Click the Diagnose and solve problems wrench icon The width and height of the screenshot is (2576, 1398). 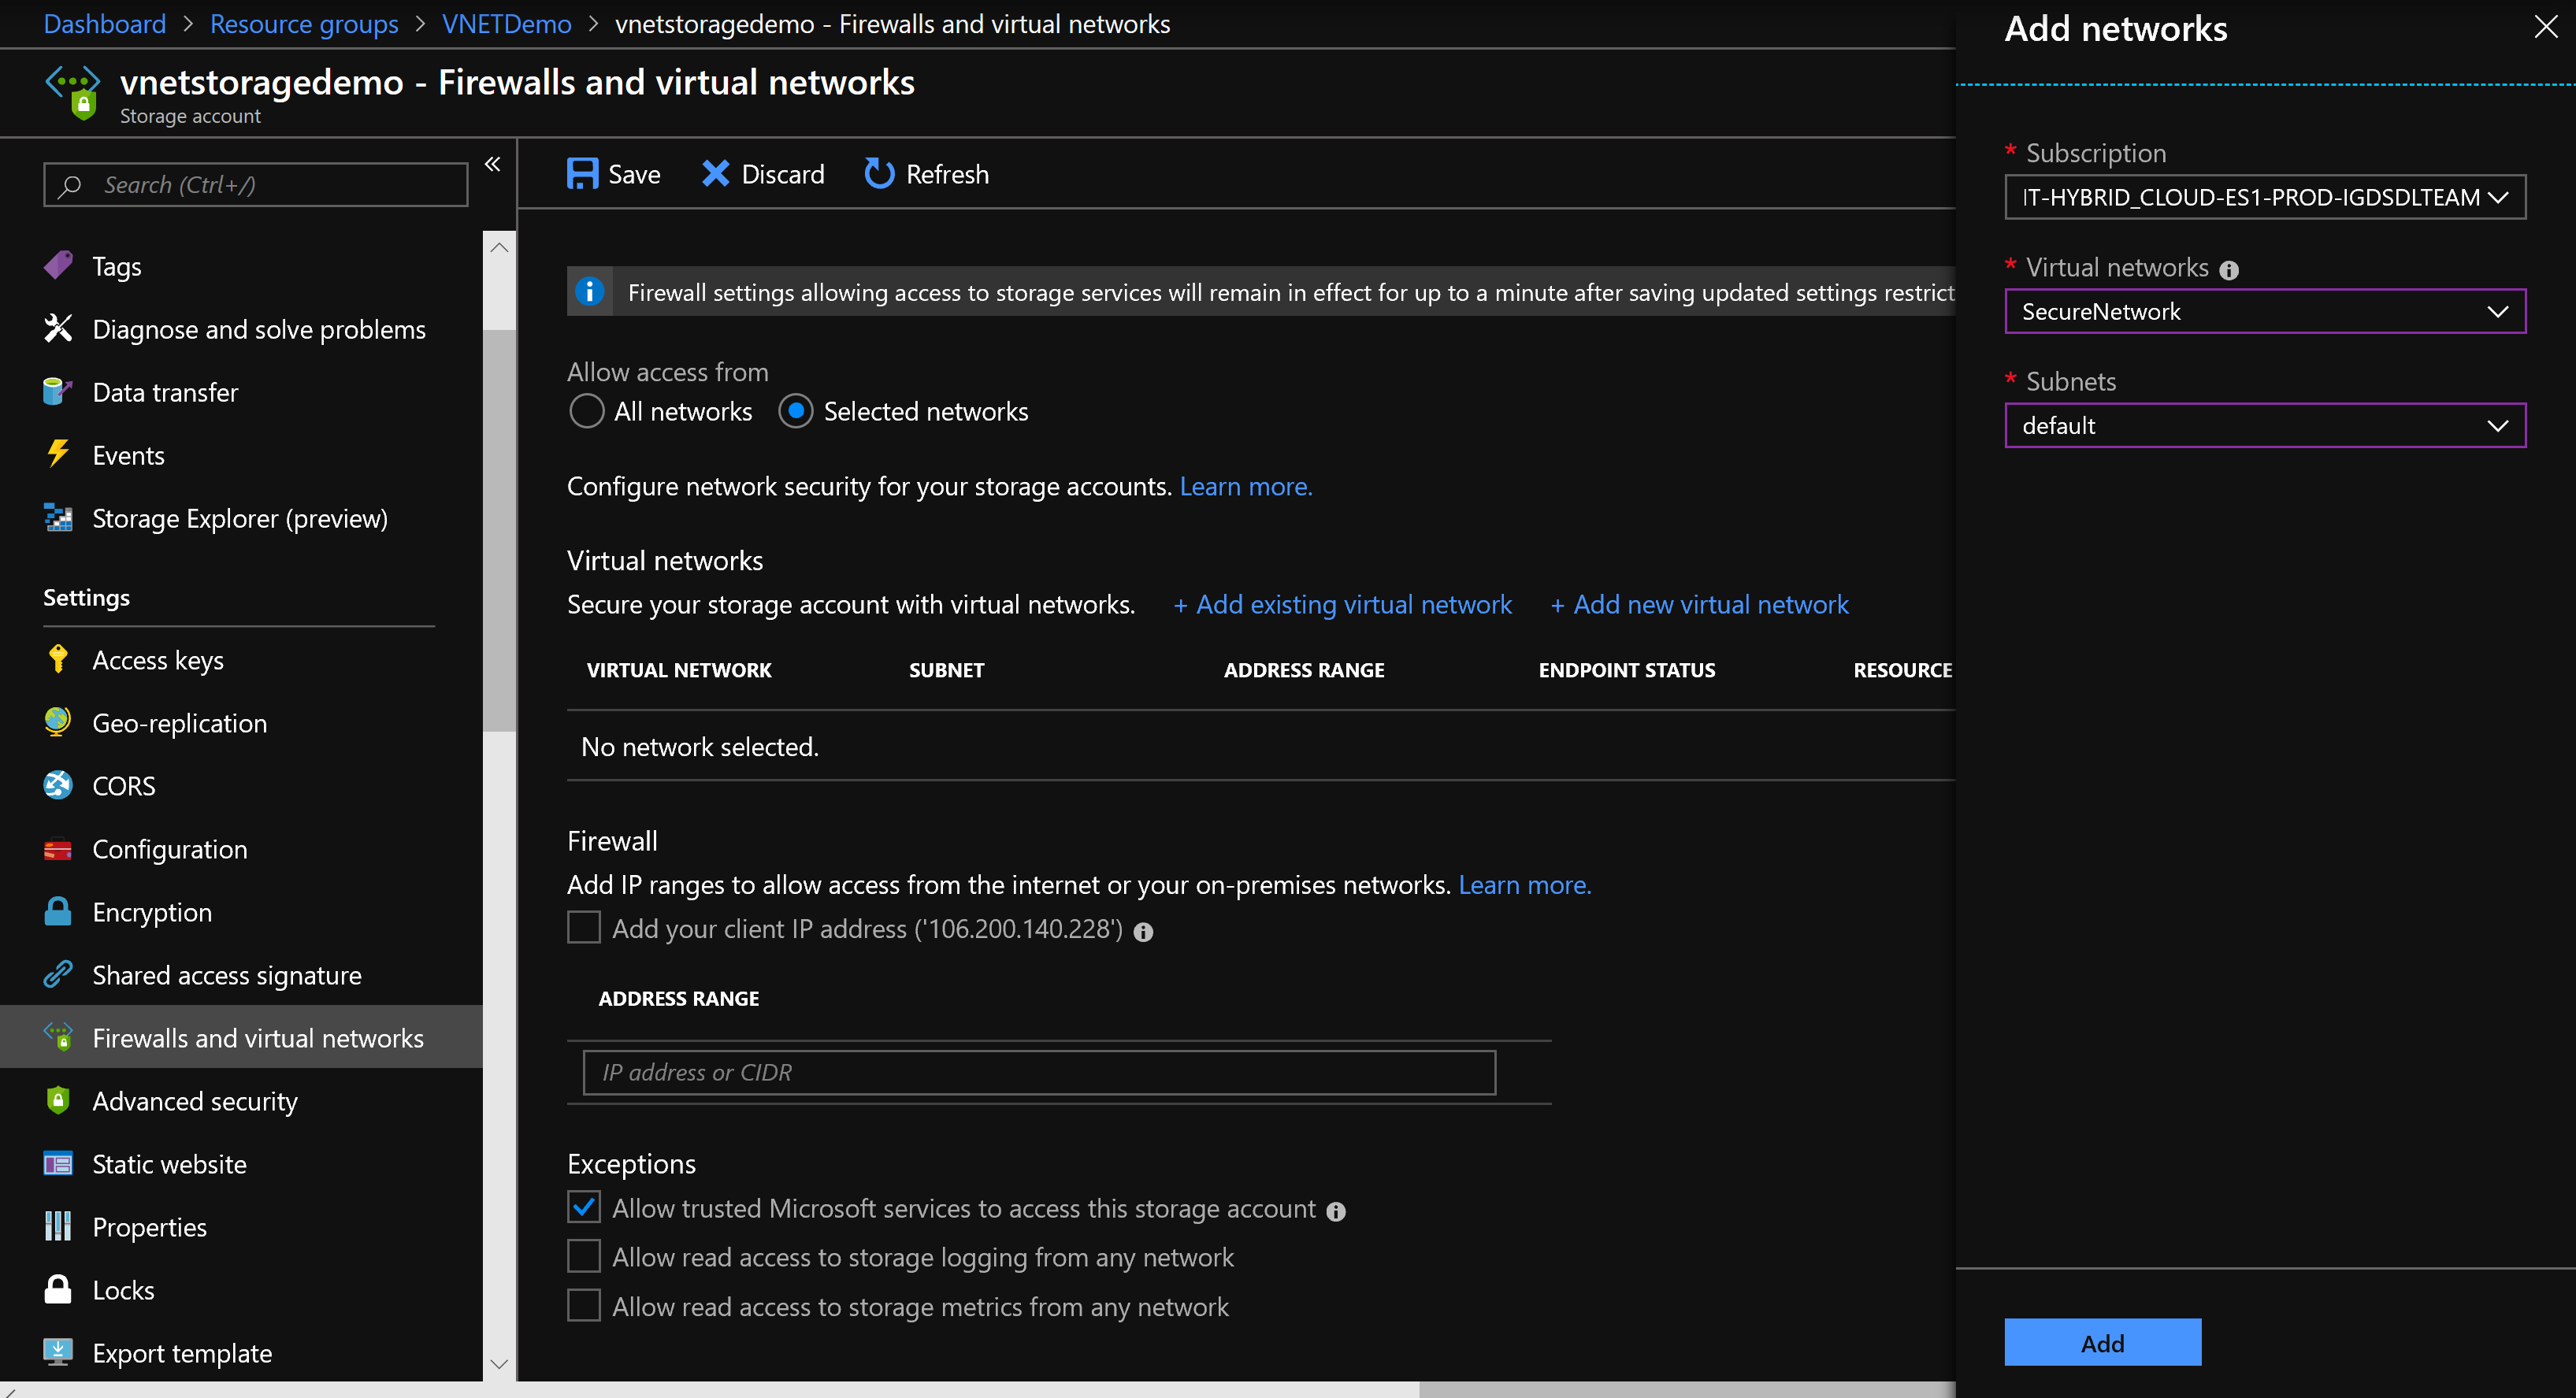pos(58,329)
